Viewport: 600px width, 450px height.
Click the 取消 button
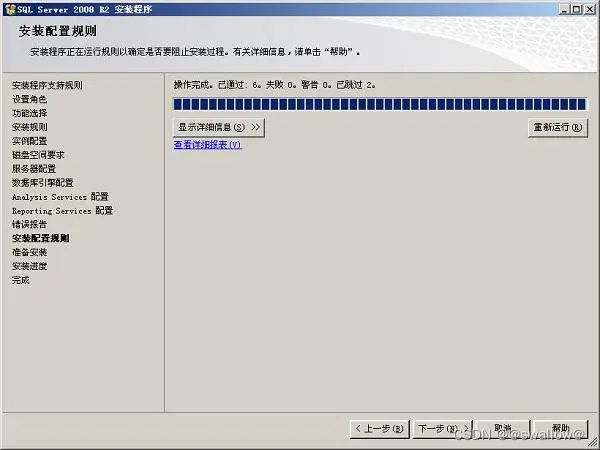[502, 429]
